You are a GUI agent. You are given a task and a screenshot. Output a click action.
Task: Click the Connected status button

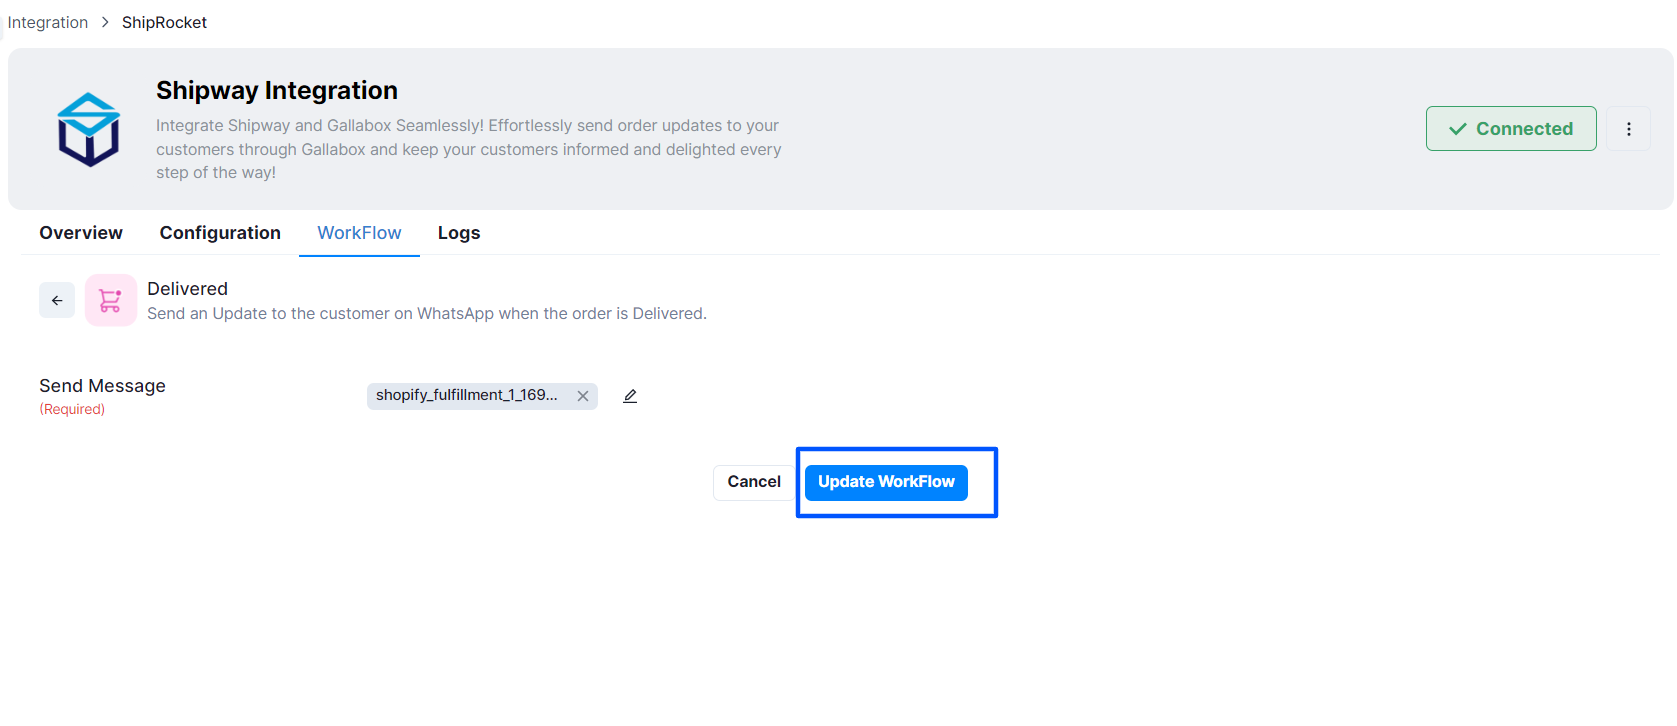tap(1511, 129)
